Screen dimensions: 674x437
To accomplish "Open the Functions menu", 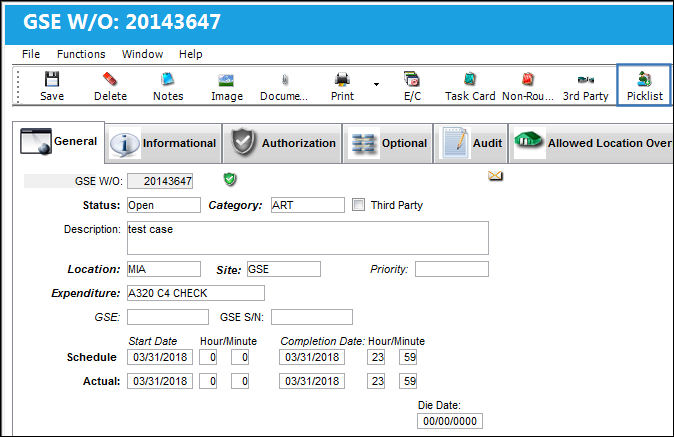I will click(81, 54).
